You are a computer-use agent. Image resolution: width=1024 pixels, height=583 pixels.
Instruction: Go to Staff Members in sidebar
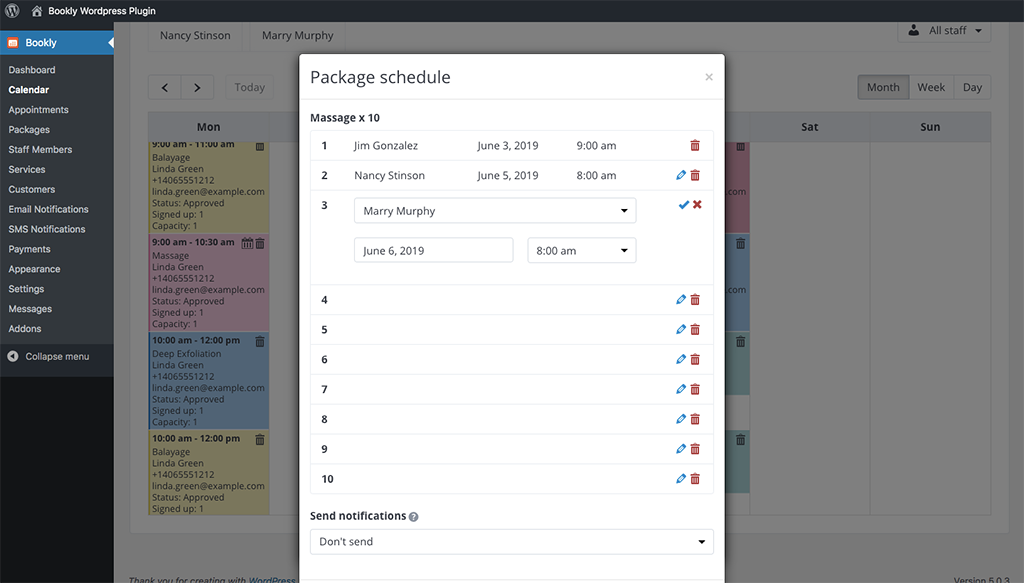coord(40,150)
